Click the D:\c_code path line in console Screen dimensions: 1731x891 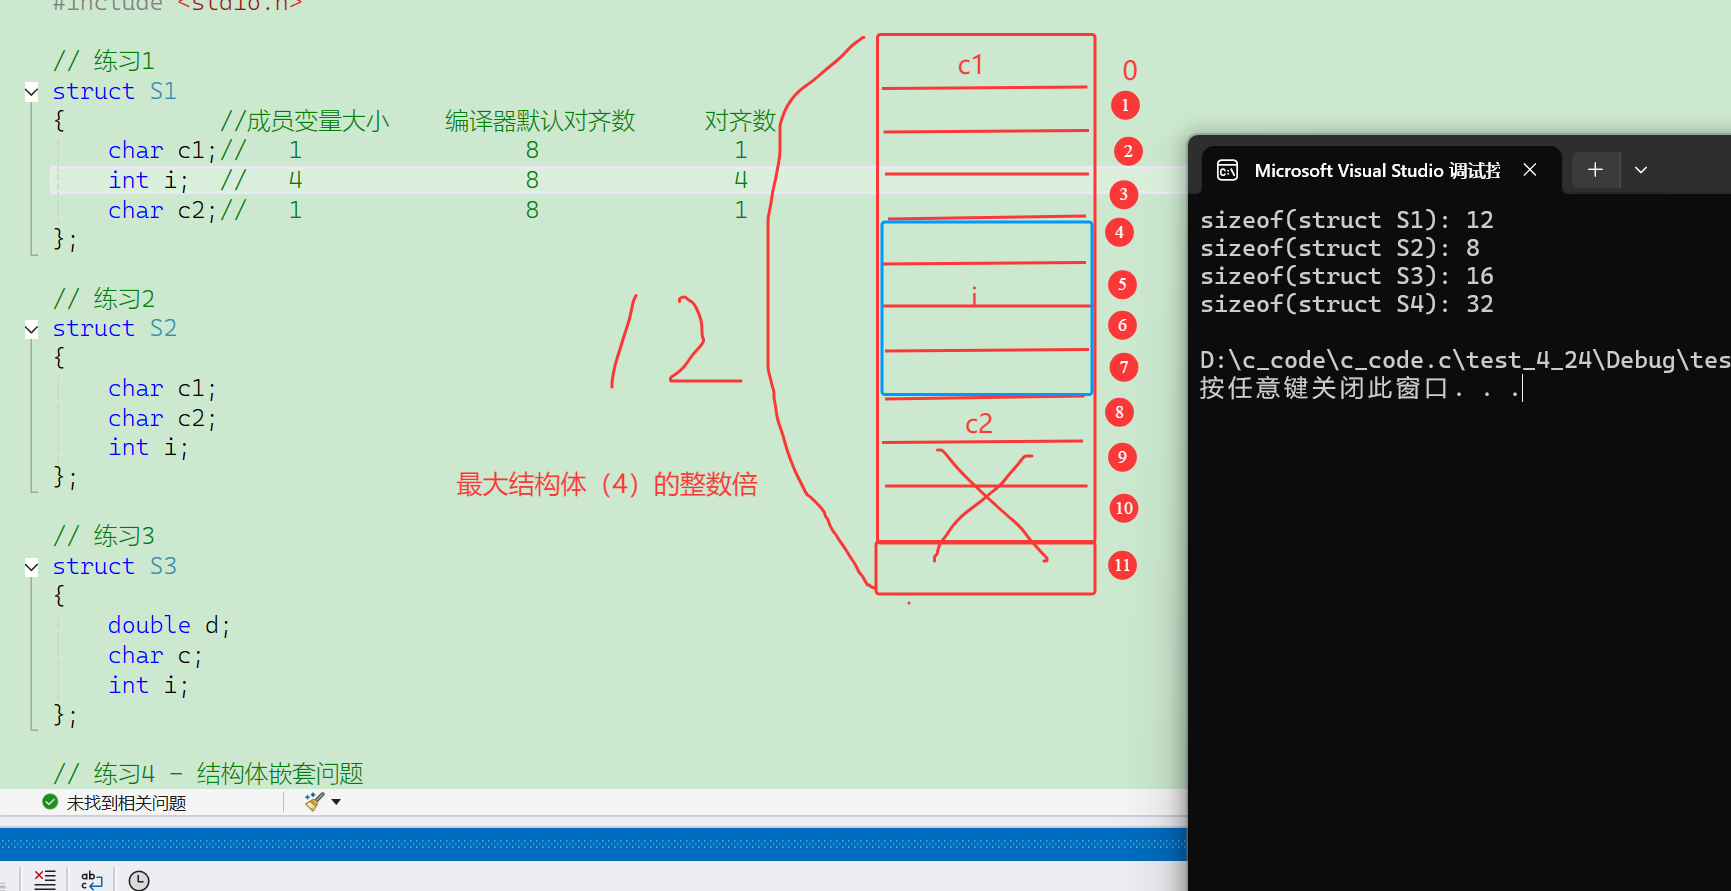1465,360
